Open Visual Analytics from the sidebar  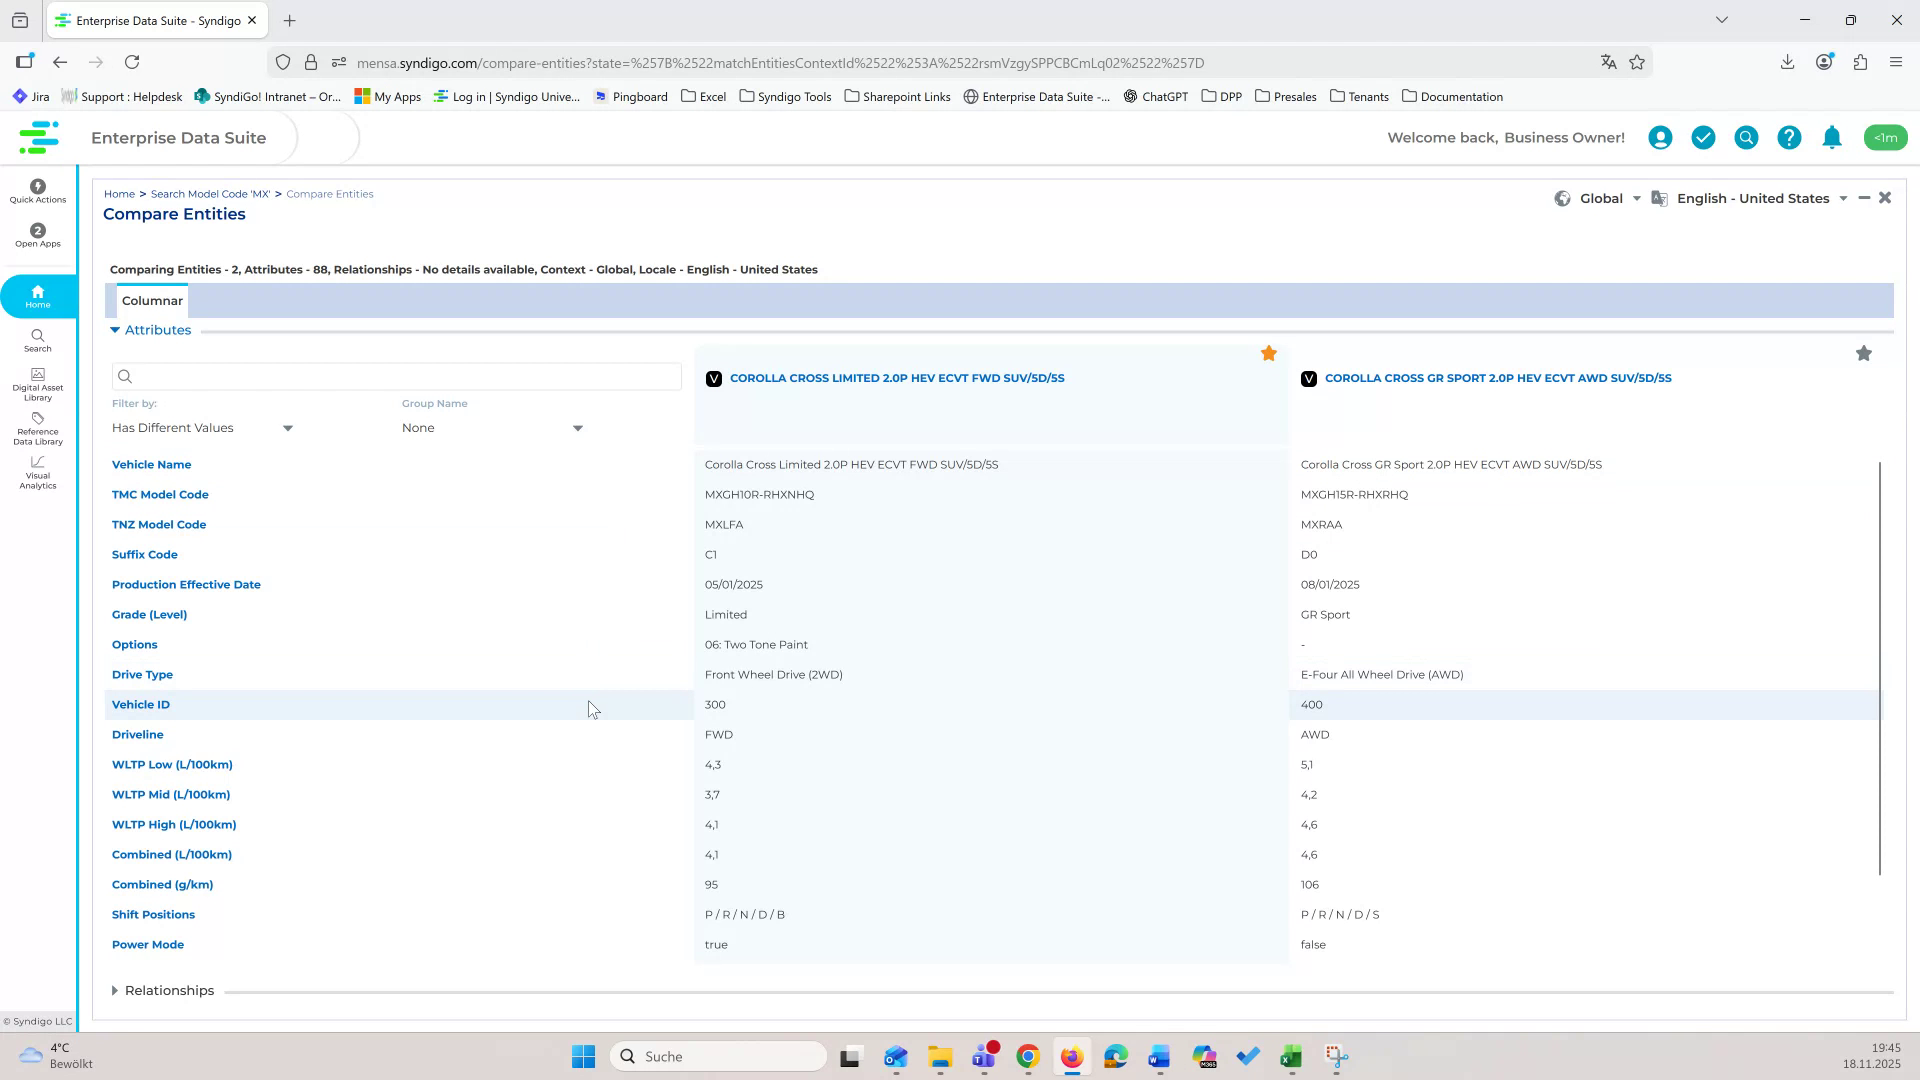pyautogui.click(x=37, y=472)
